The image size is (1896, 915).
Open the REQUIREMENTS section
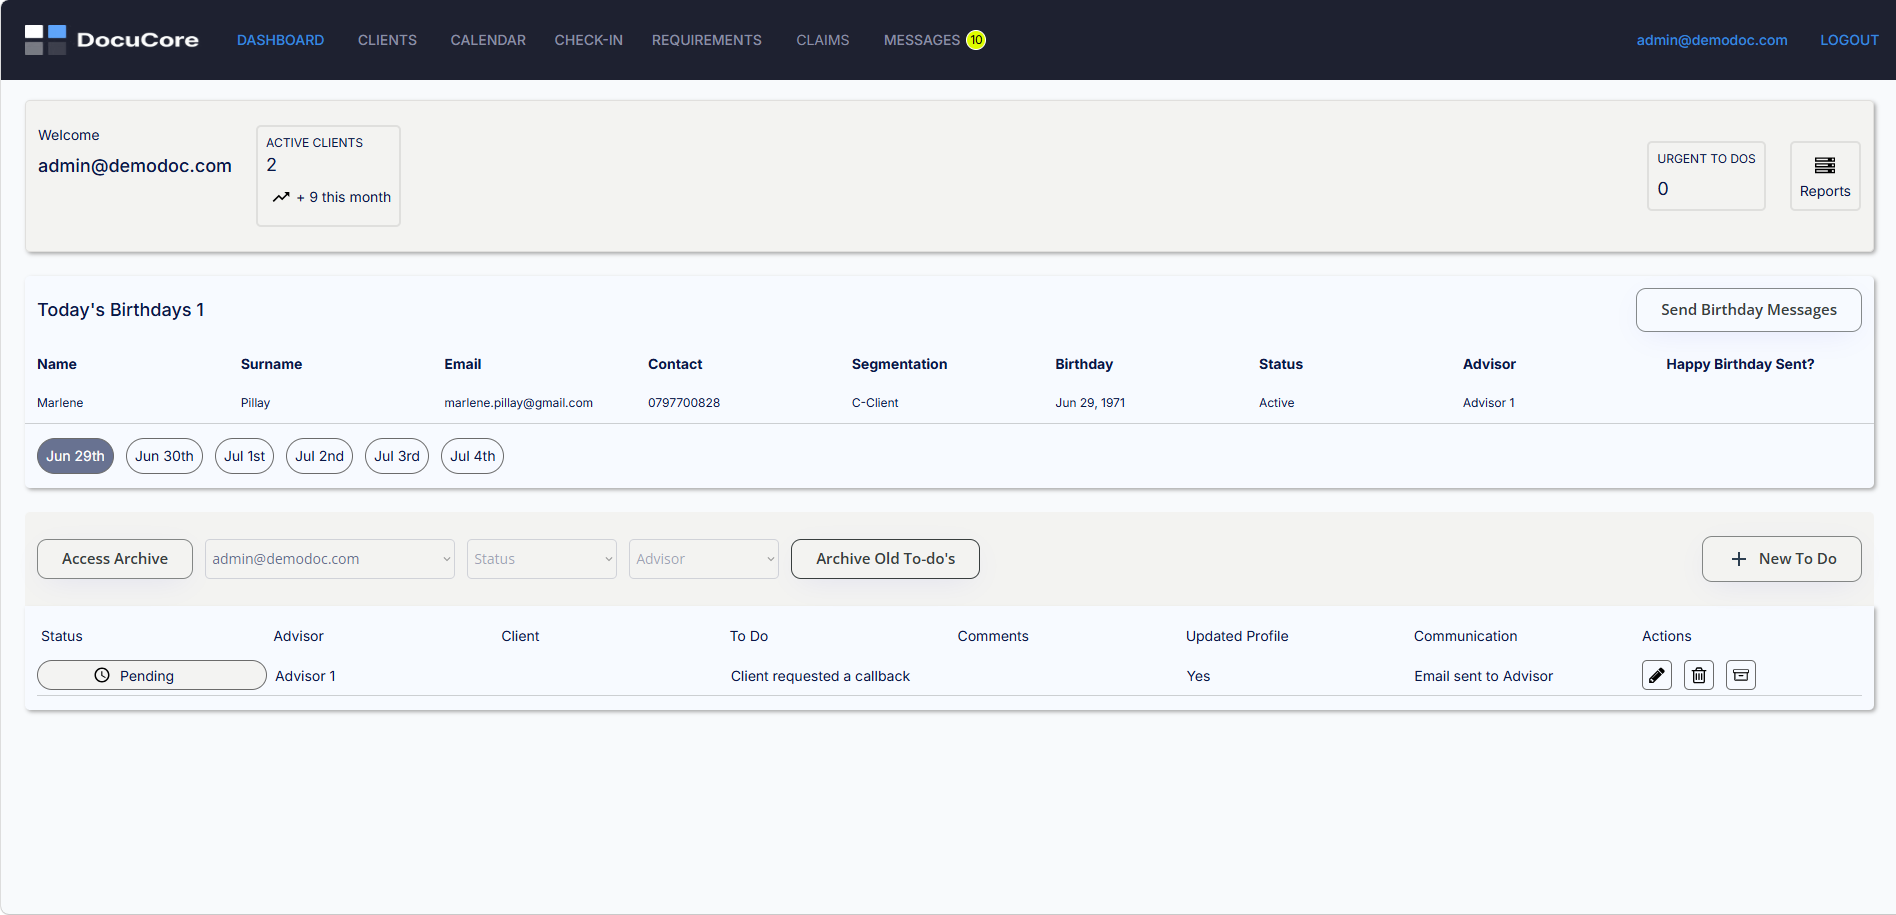[x=707, y=40]
